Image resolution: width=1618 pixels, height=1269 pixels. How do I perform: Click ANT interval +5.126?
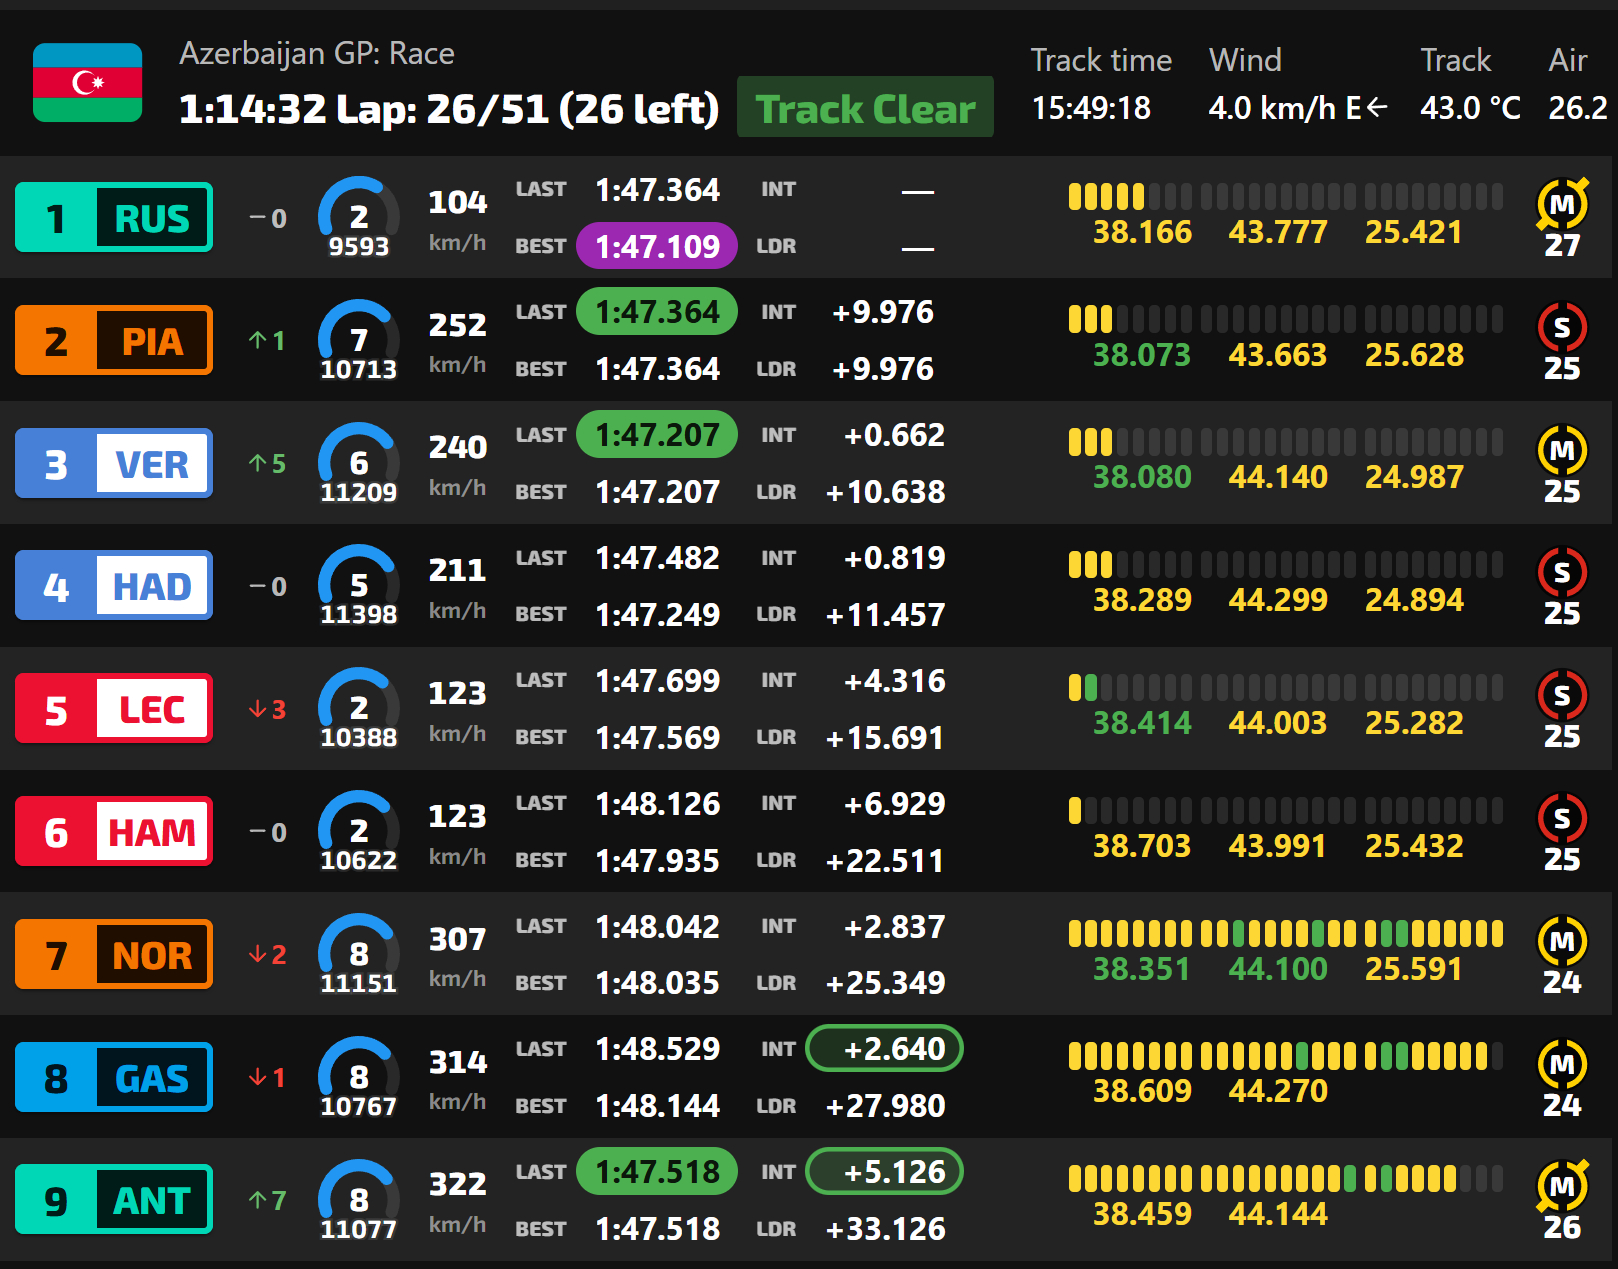pyautogui.click(x=885, y=1172)
